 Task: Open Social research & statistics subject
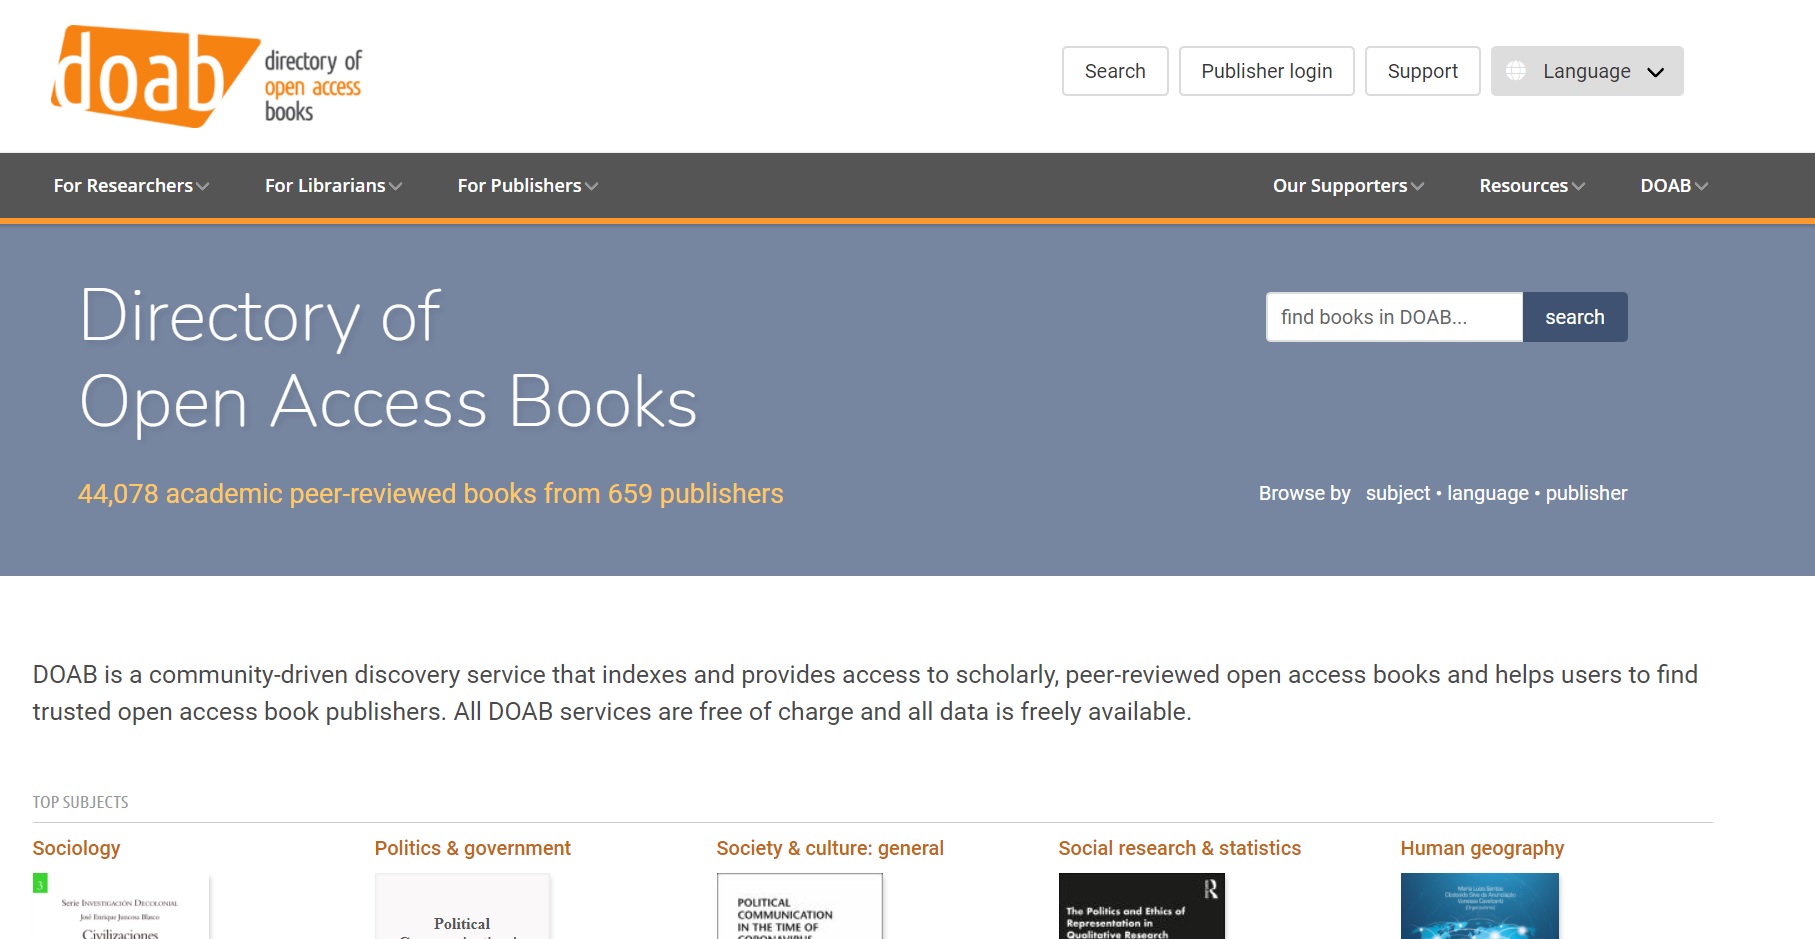click(1179, 848)
